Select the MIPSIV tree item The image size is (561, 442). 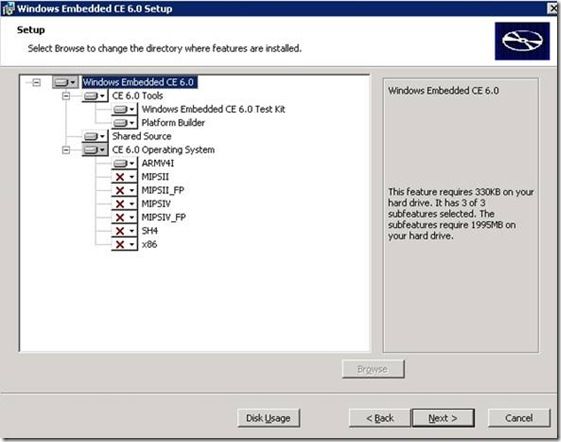point(156,204)
